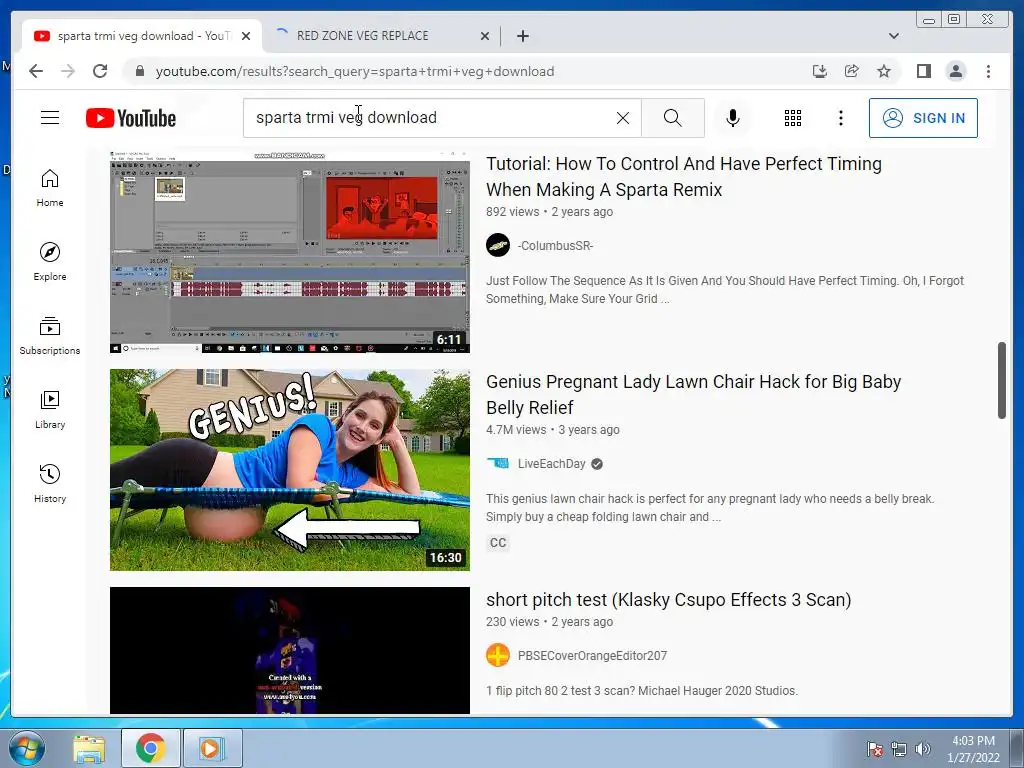Open the short pitch test video title

point(669,600)
